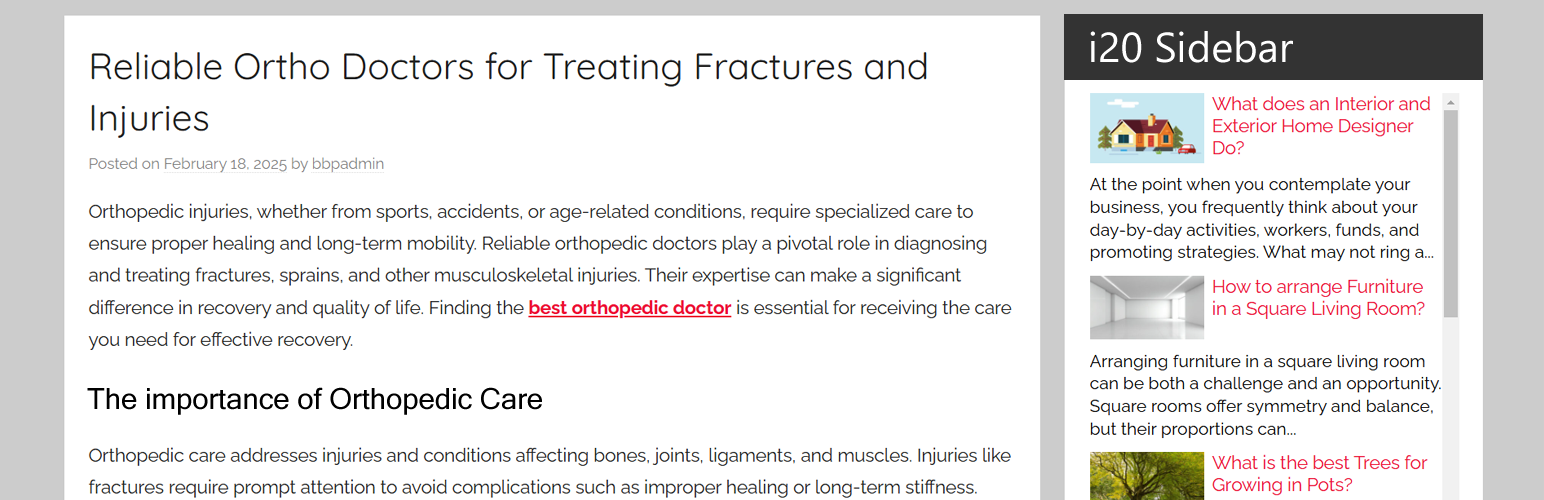This screenshot has width=1544, height=500.
Task: Open the Furniture in a Square Living Room article
Action: click(1317, 298)
